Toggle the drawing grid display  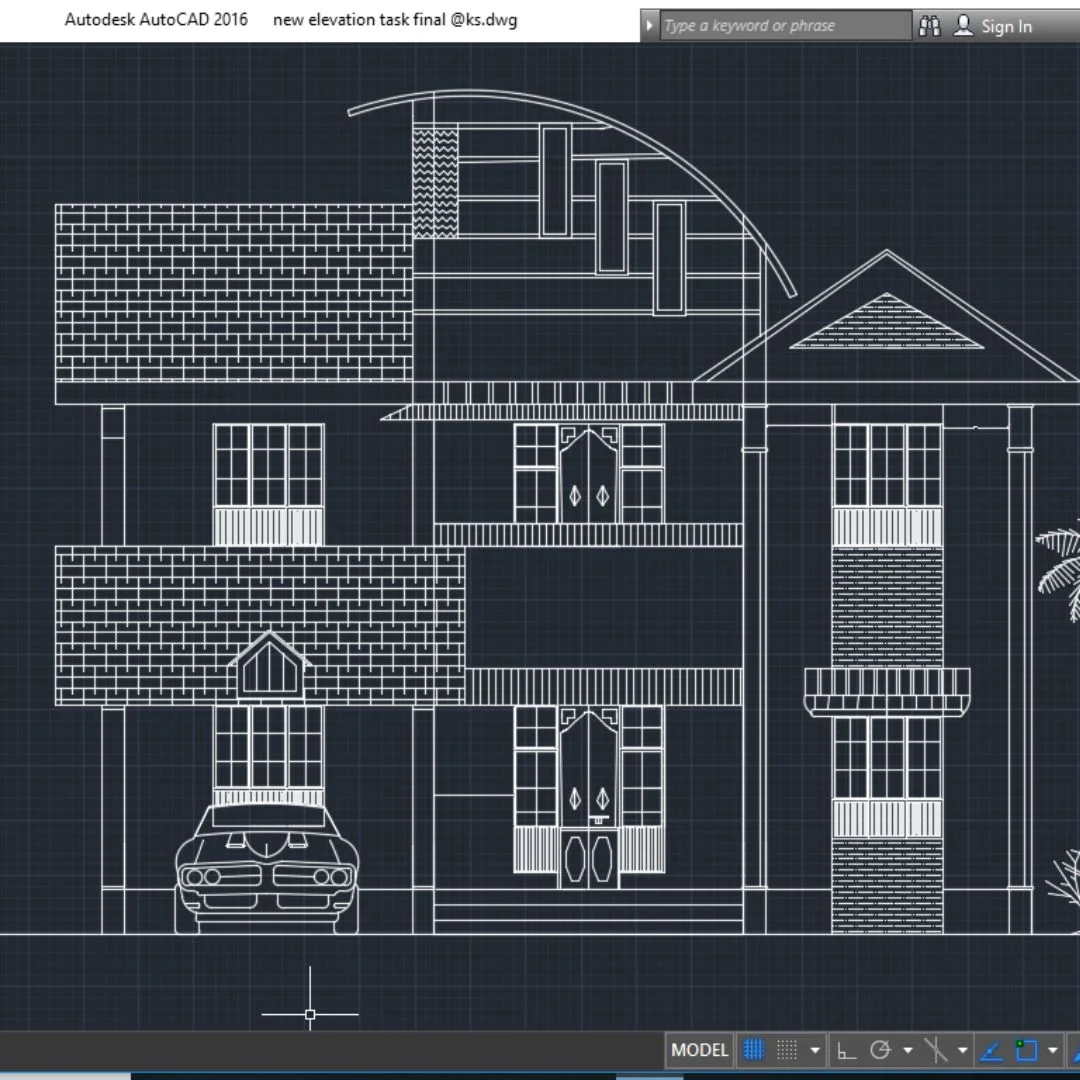(754, 1050)
